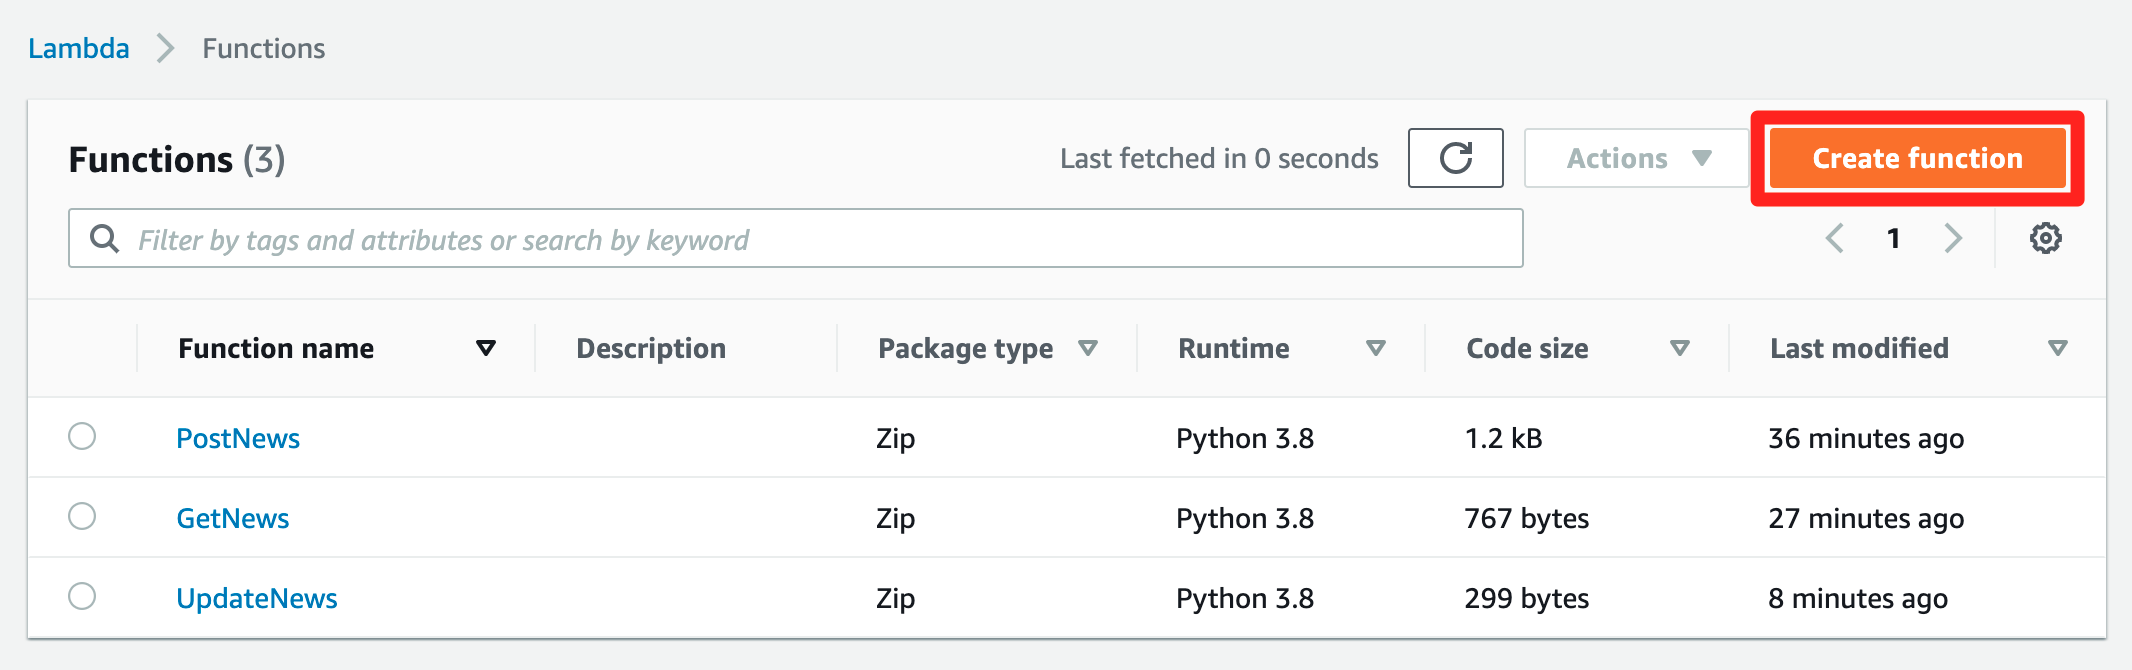
Task: Click the search magnifier icon
Action: 104,238
